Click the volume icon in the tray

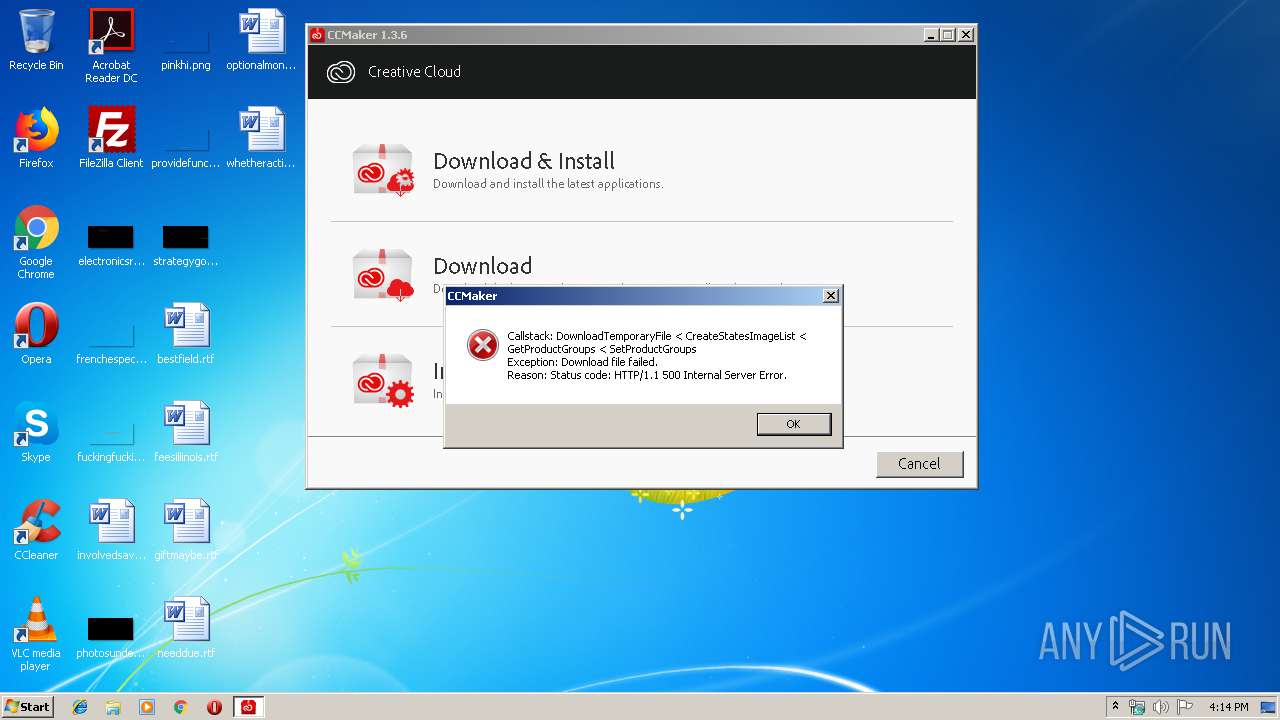pyautogui.click(x=1161, y=707)
